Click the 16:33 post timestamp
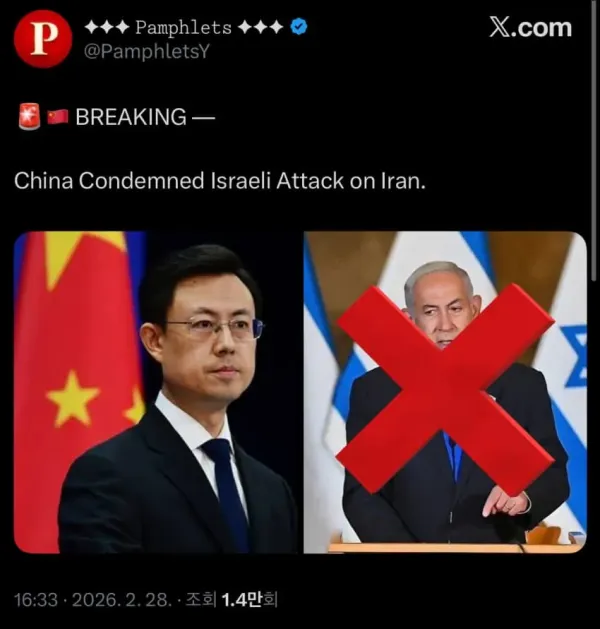The height and width of the screenshot is (629, 600). [x=36, y=600]
